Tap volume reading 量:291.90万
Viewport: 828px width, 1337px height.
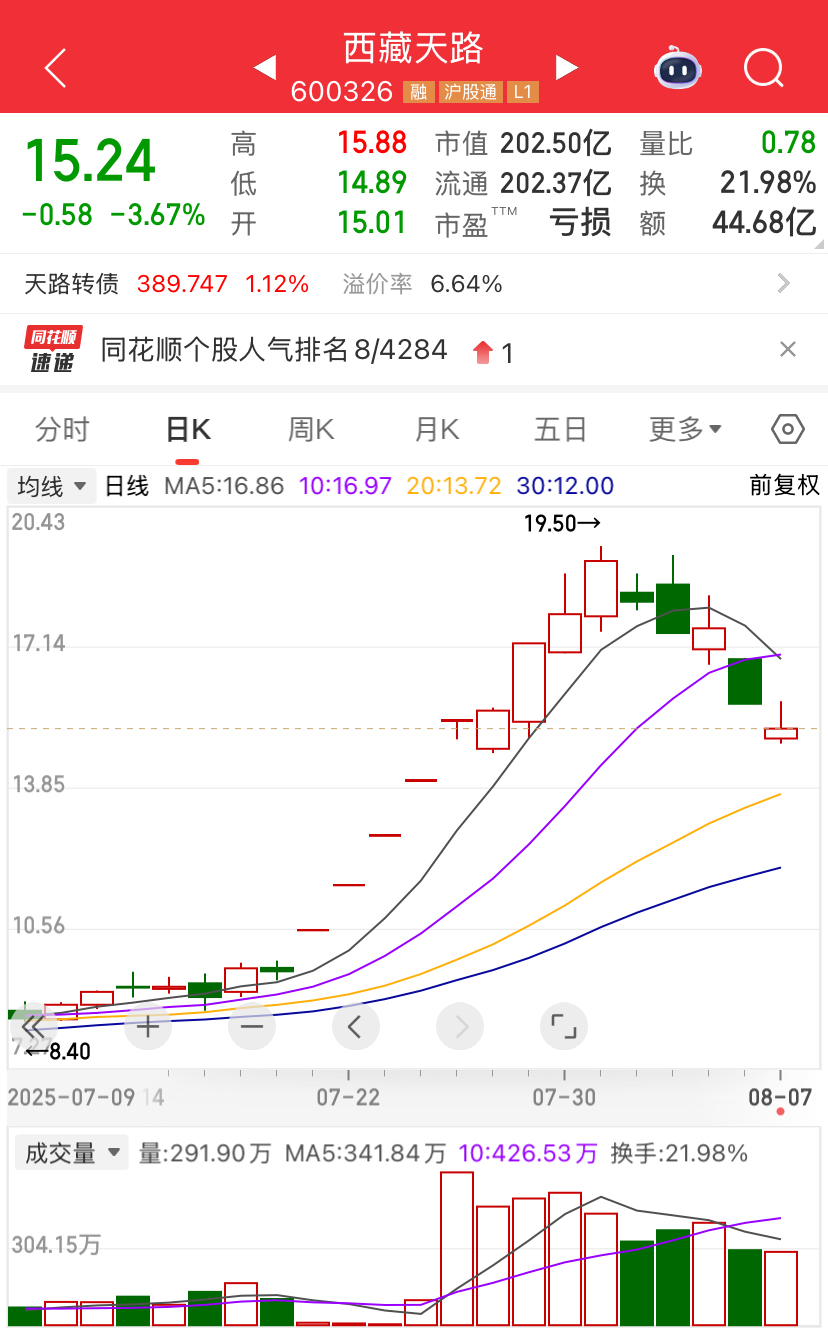point(205,1153)
